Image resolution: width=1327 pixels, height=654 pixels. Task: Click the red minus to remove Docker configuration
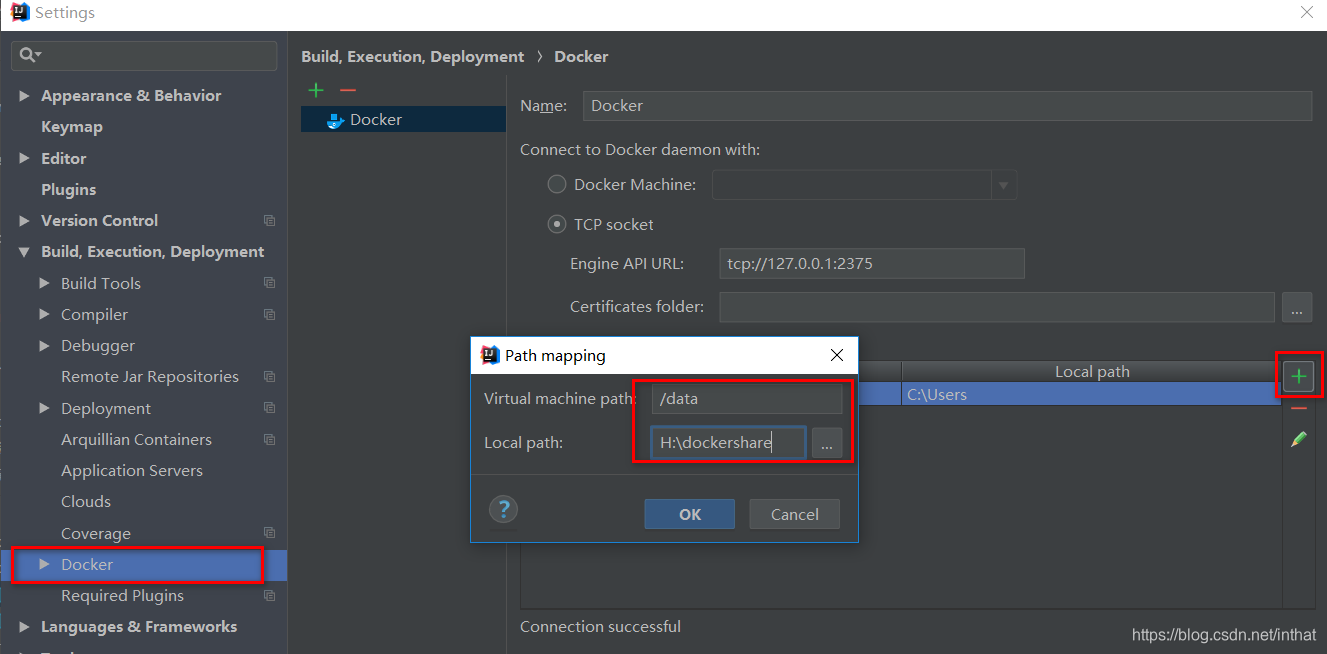tap(347, 90)
